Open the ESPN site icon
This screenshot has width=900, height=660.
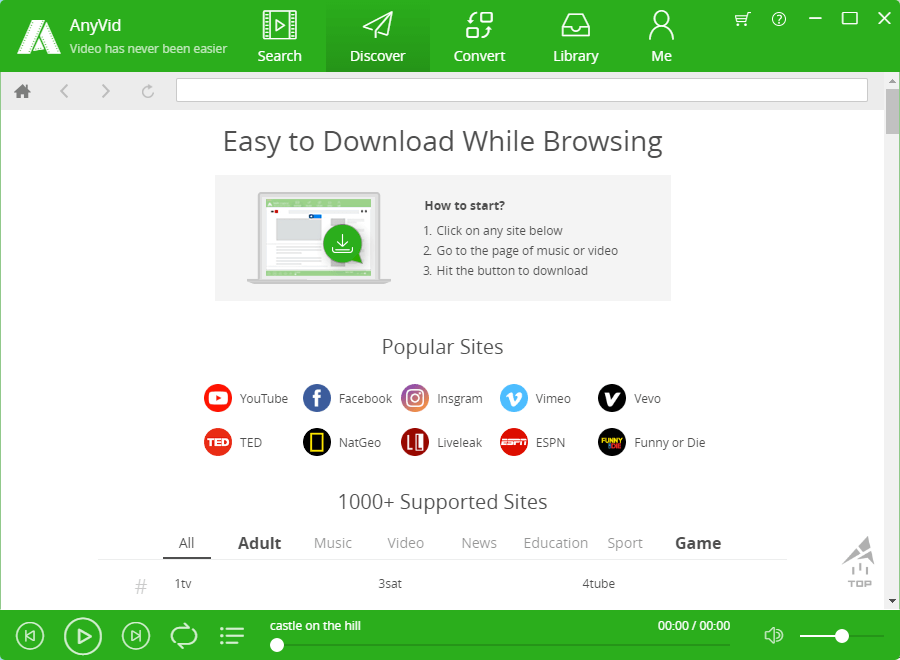click(514, 442)
